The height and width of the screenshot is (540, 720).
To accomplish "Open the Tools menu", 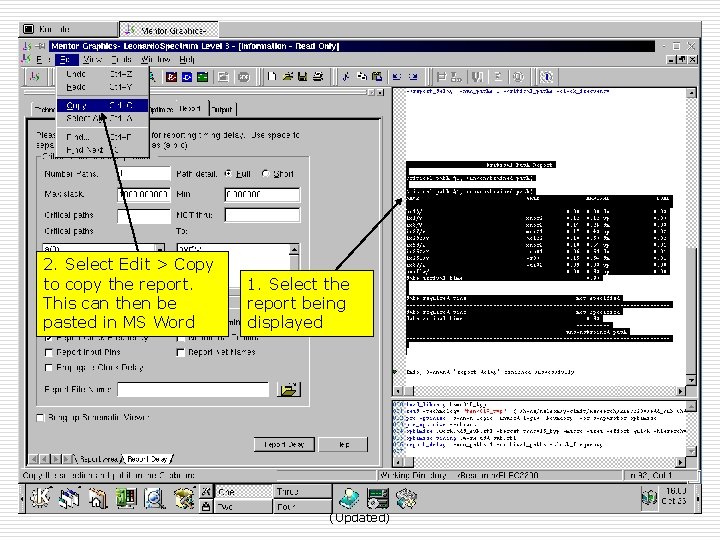I will pyautogui.click(x=122, y=60).
